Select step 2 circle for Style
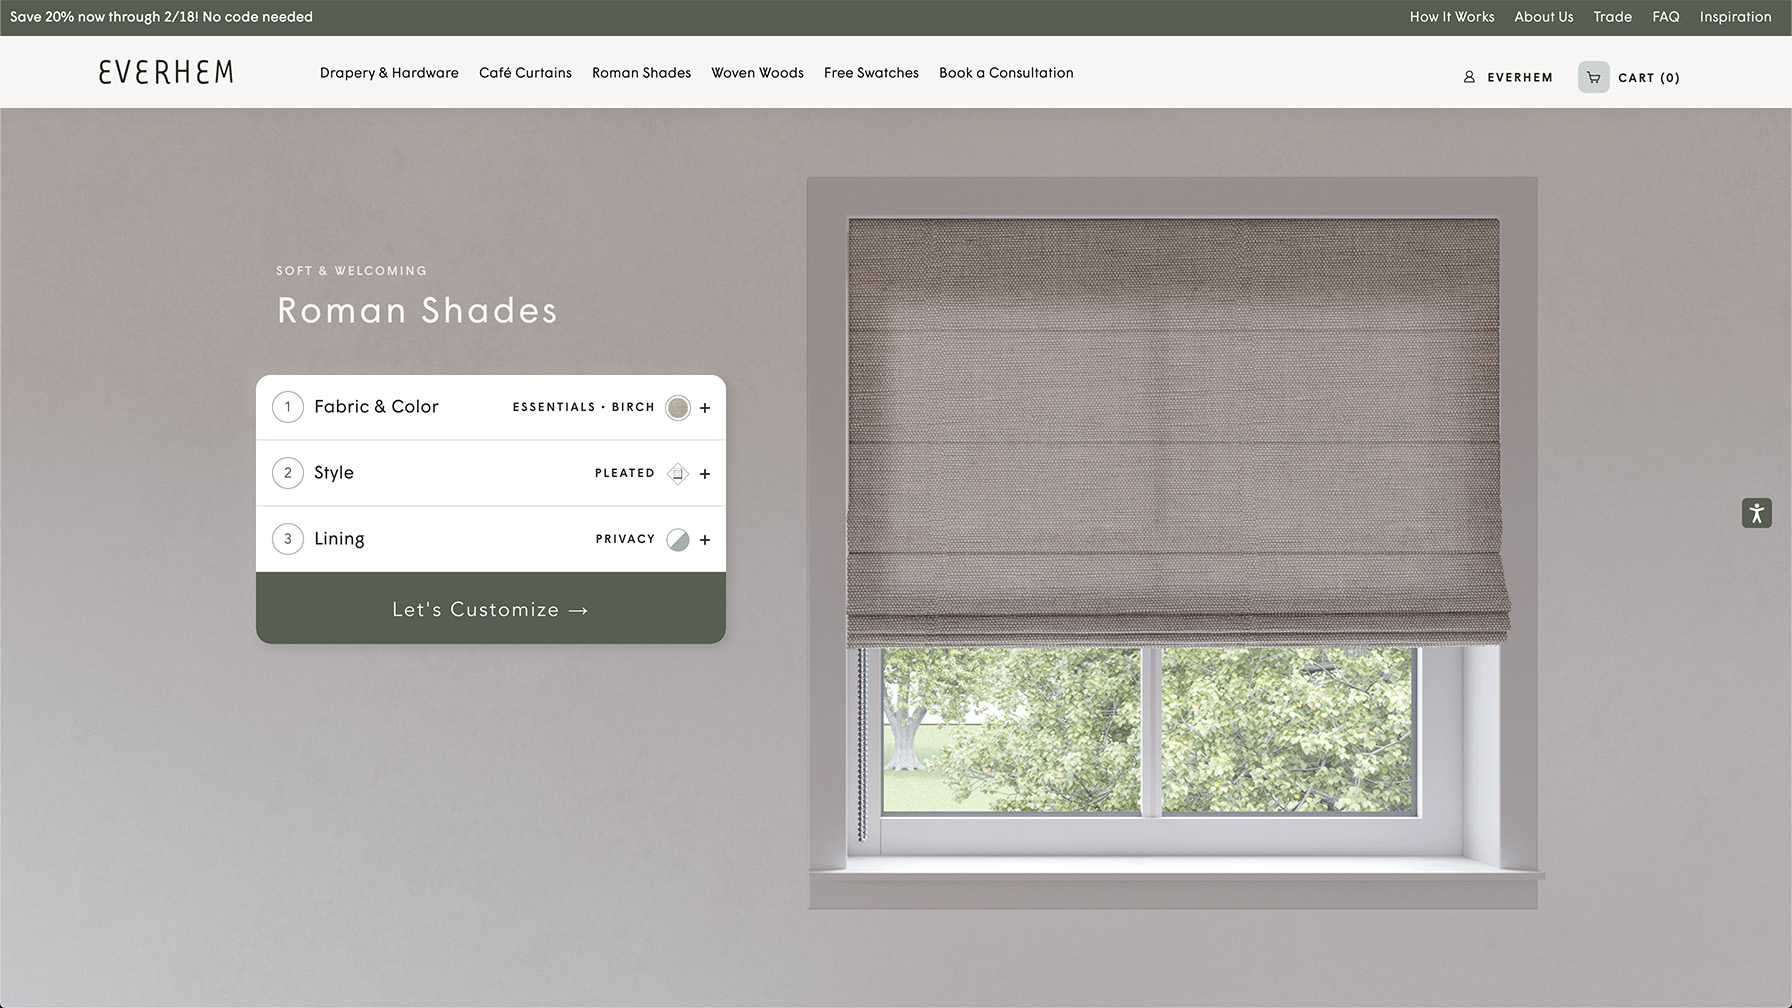This screenshot has height=1008, width=1792. (x=288, y=473)
